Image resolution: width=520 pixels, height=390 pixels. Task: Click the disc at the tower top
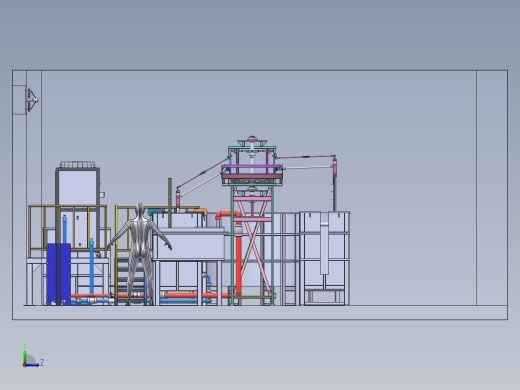(252, 139)
